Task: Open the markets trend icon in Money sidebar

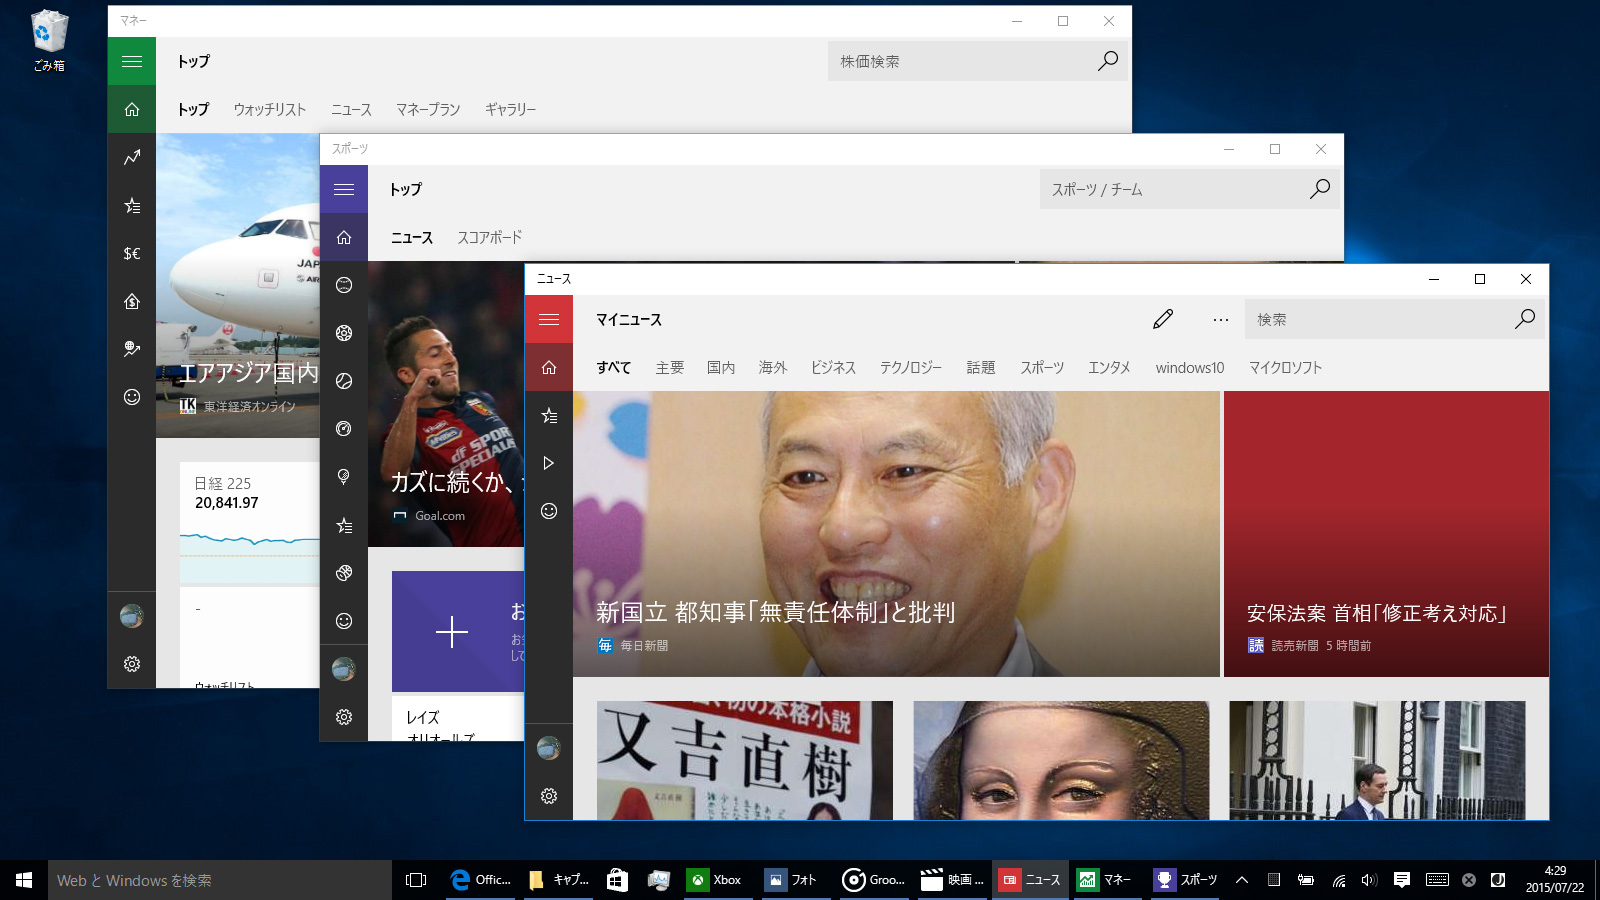Action: [x=132, y=158]
